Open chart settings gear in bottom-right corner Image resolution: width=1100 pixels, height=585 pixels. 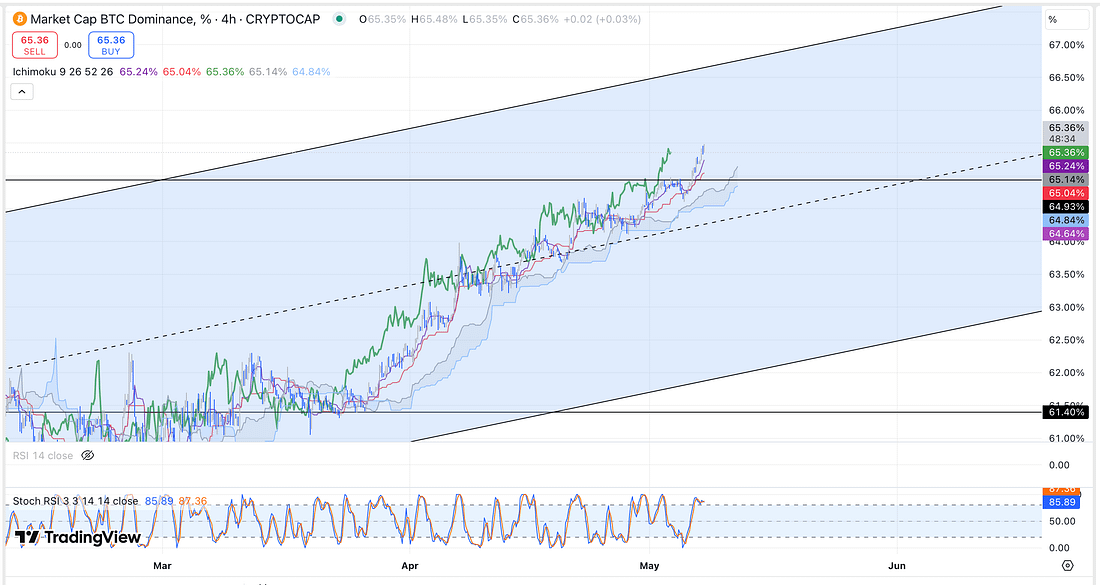(x=1068, y=566)
